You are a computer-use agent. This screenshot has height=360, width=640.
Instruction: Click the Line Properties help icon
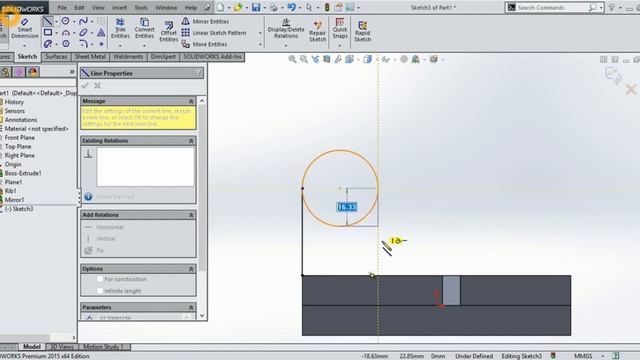coord(198,73)
